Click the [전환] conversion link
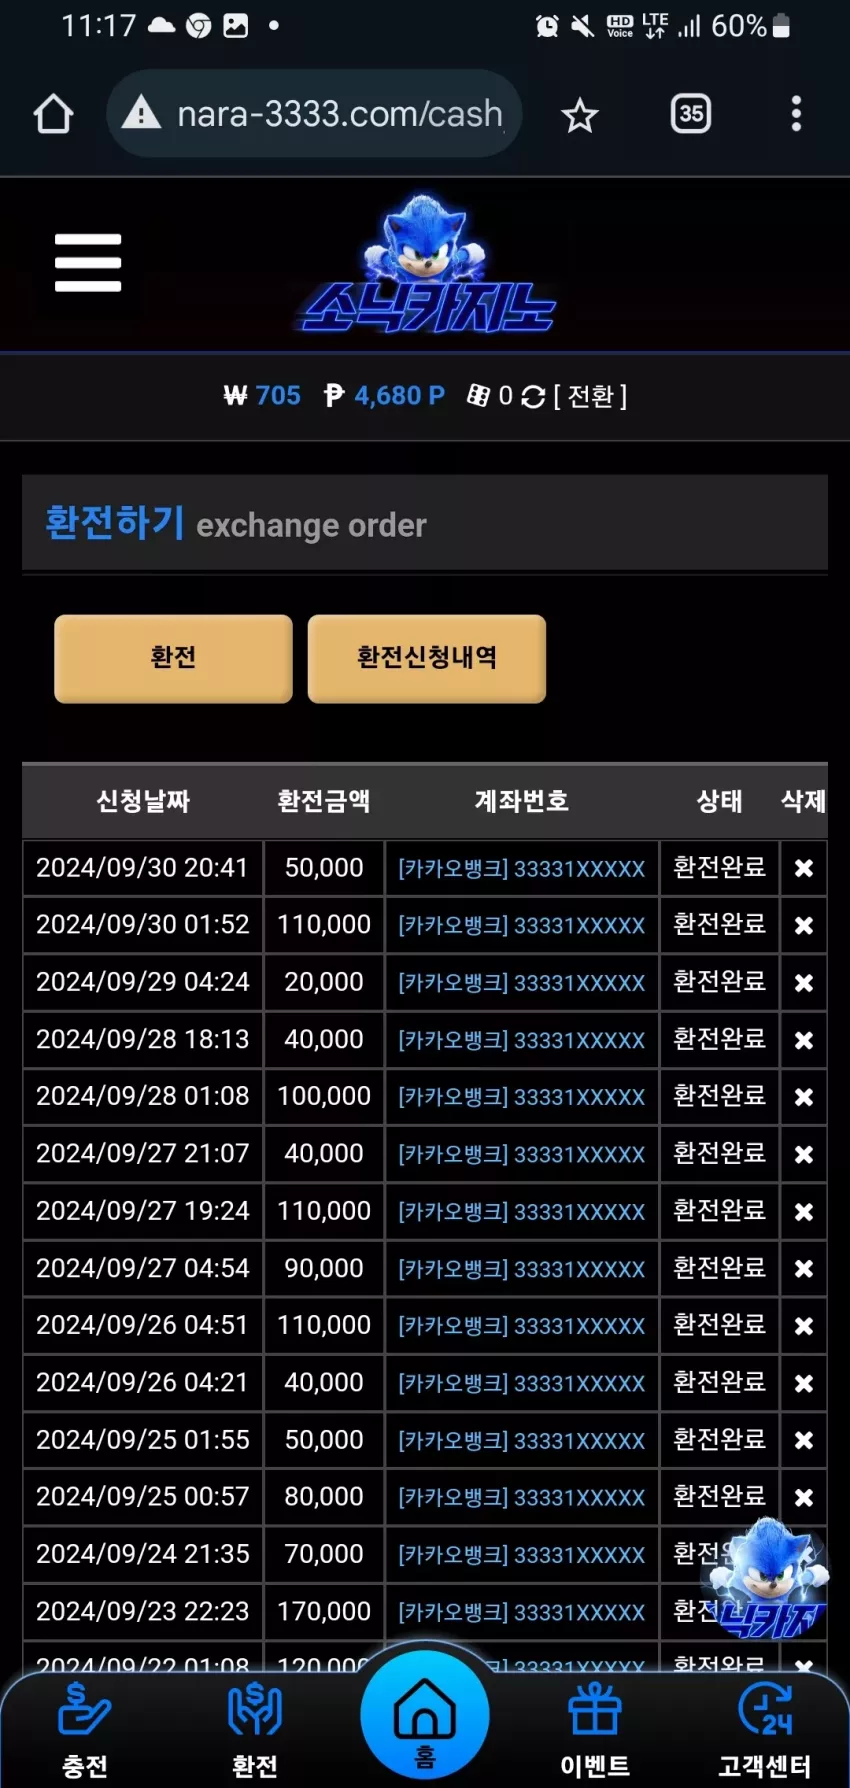This screenshot has height=1788, width=850. (590, 397)
